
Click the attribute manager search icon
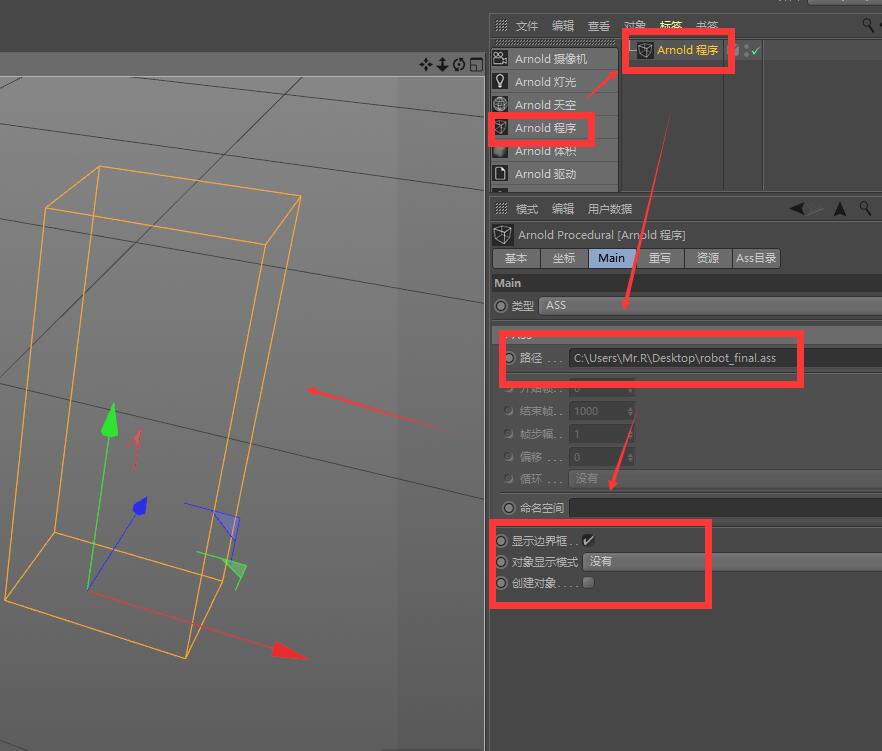click(865, 209)
